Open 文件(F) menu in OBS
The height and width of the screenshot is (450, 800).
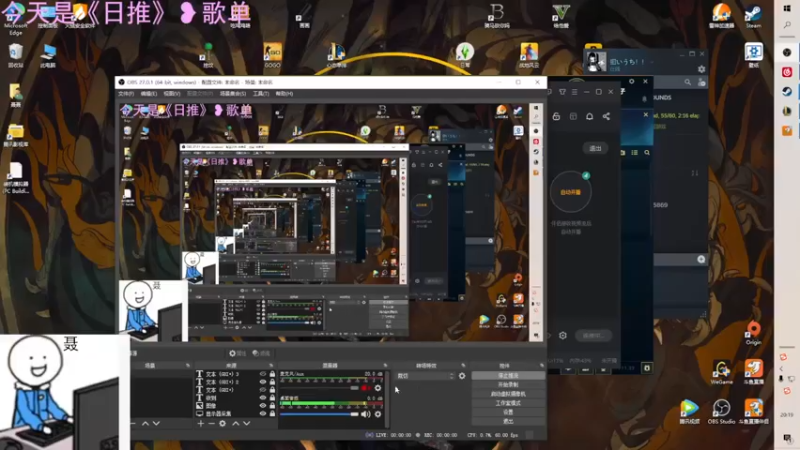coord(126,94)
